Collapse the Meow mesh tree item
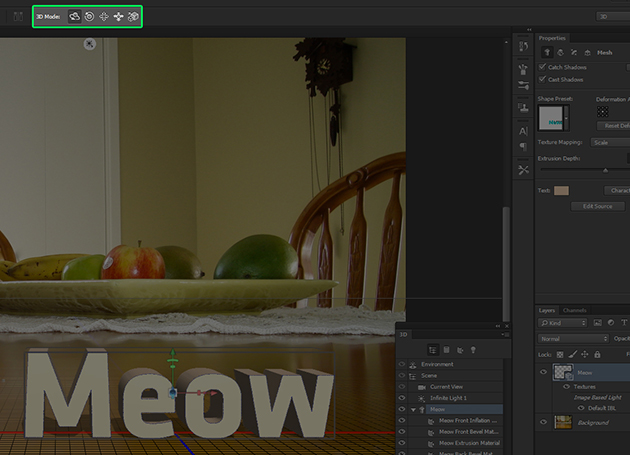The image size is (630, 455). pyautogui.click(x=413, y=410)
